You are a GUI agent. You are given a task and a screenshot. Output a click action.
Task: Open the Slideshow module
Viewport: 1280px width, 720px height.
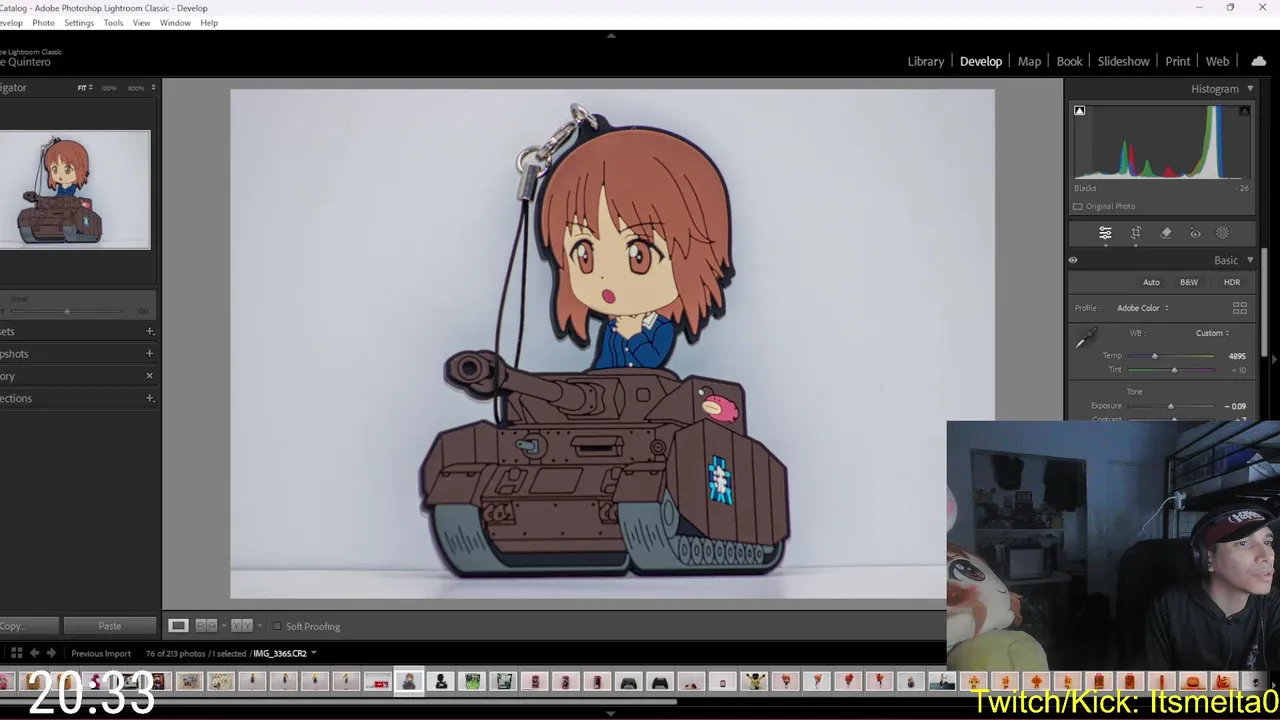click(1124, 61)
